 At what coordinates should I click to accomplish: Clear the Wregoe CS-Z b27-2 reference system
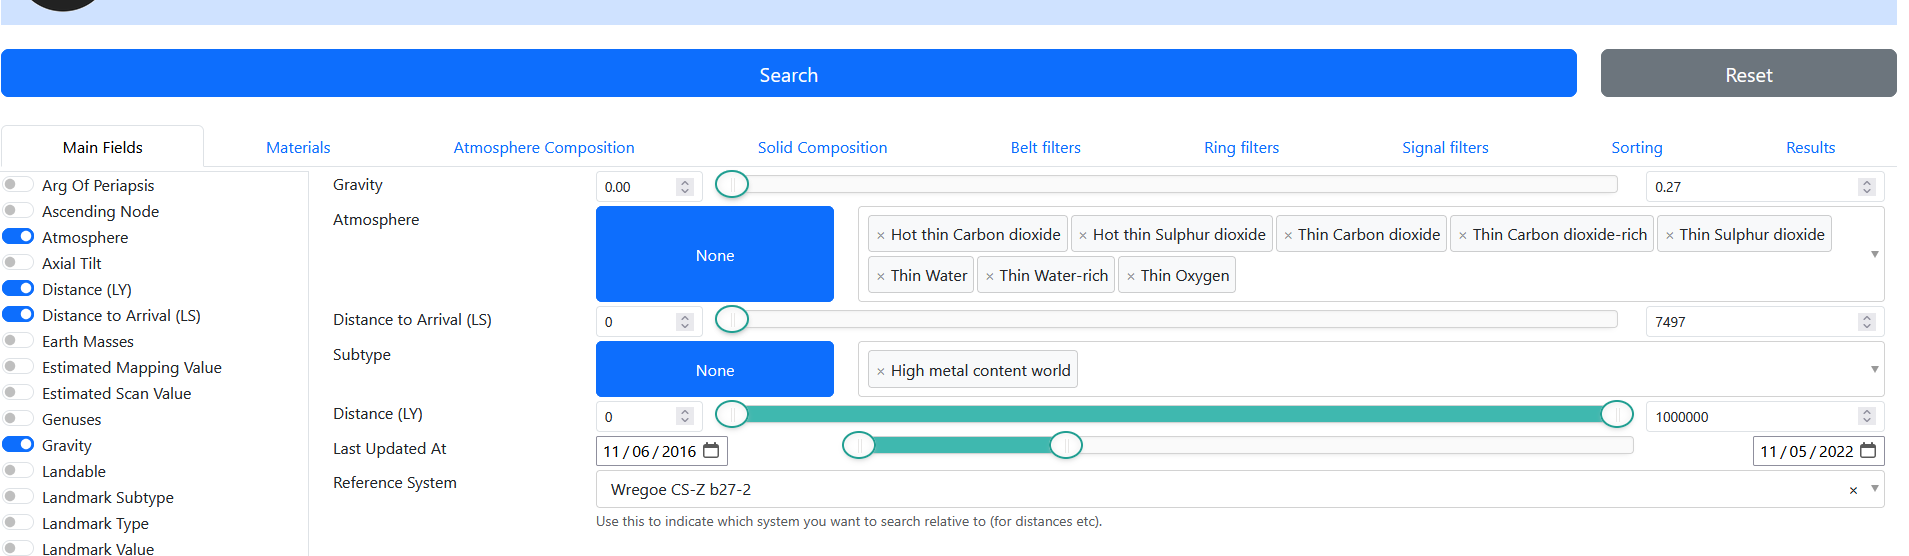[x=1853, y=490]
